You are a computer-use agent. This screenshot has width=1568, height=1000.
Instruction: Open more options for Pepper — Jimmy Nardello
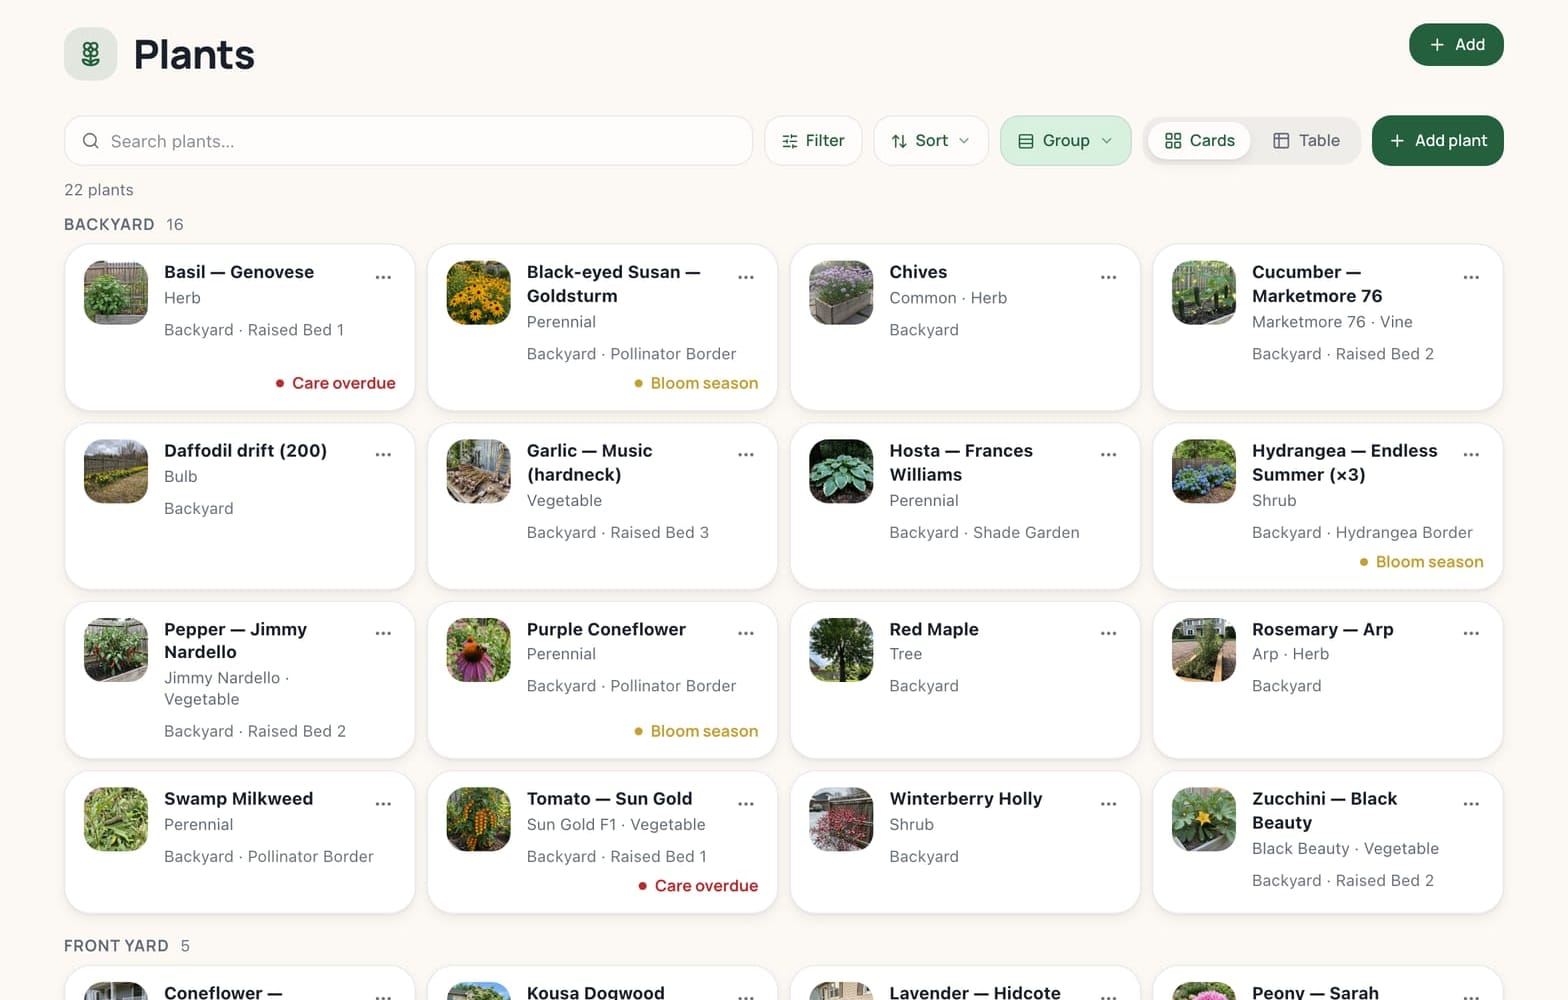(383, 633)
